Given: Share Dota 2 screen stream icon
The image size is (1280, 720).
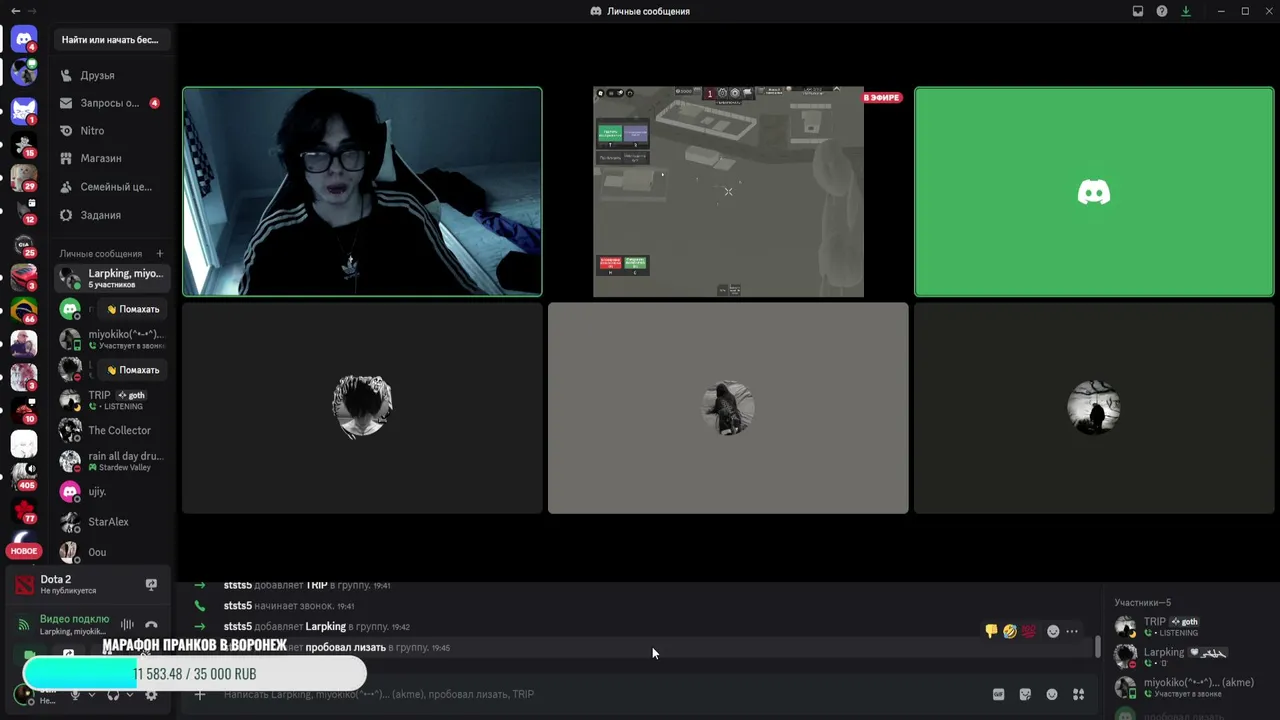Looking at the screenshot, I should (x=151, y=584).
